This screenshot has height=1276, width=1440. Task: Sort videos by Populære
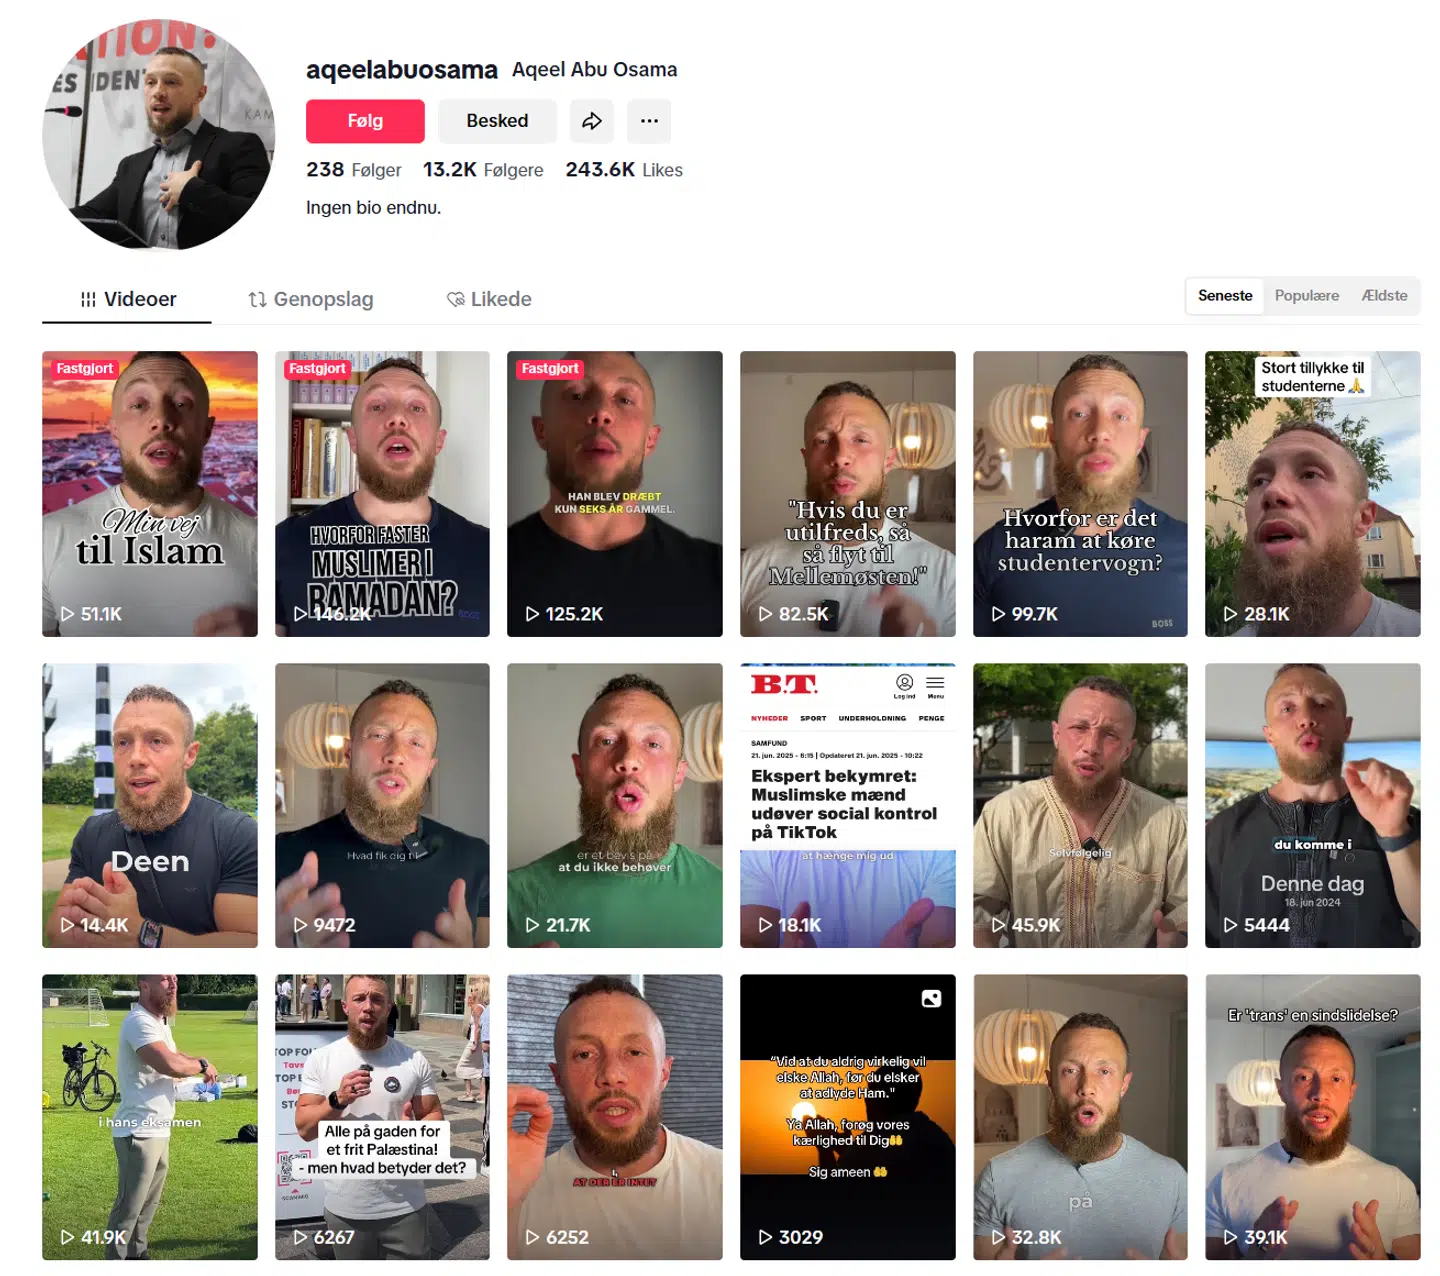click(x=1306, y=296)
